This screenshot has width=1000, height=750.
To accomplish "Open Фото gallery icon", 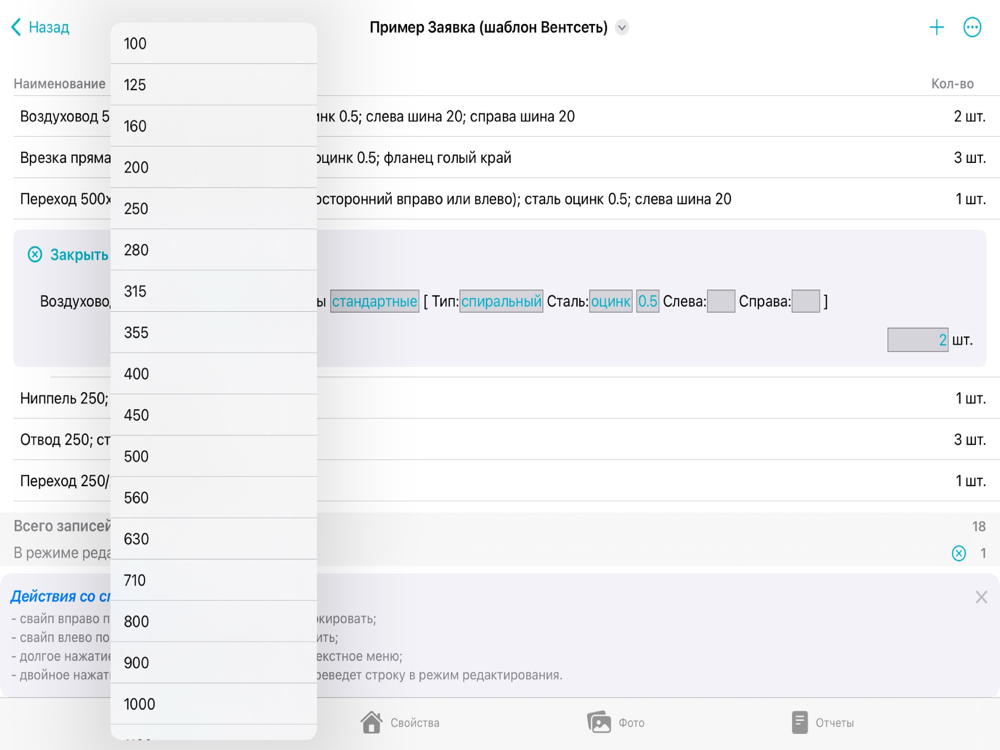I will [x=599, y=723].
